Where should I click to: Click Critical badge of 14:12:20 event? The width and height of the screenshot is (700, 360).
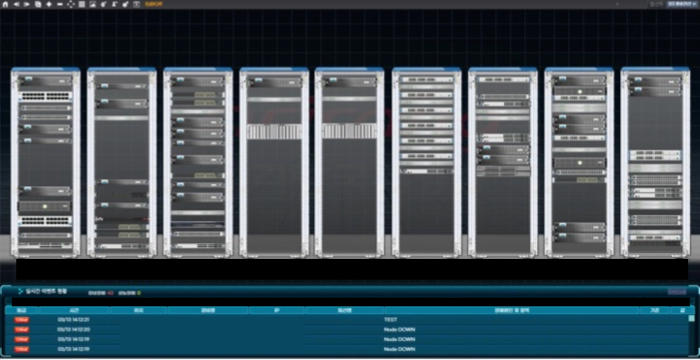click(21, 330)
